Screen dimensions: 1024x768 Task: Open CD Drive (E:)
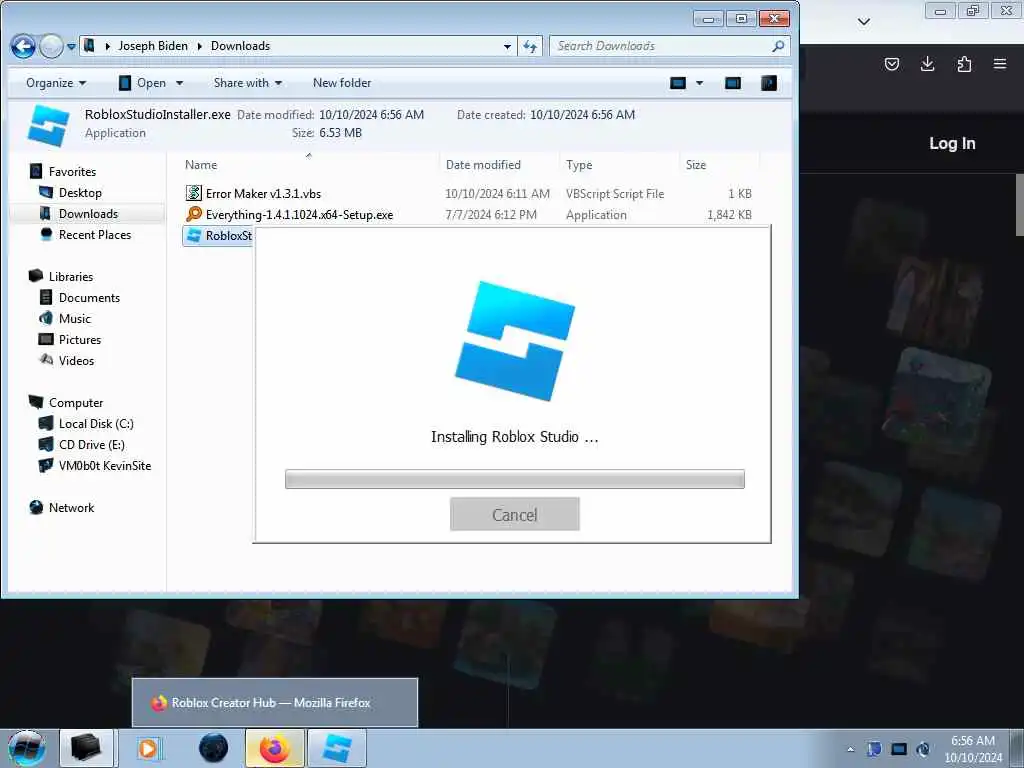[x=91, y=445]
